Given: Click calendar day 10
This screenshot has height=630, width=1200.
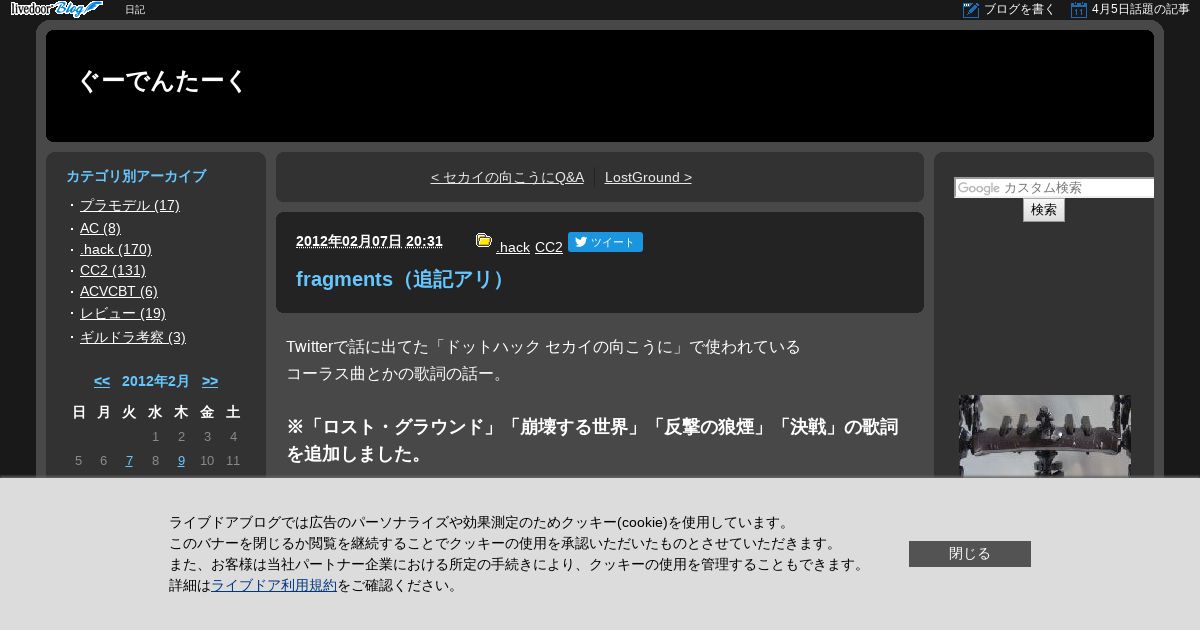Looking at the screenshot, I should pos(207,461).
